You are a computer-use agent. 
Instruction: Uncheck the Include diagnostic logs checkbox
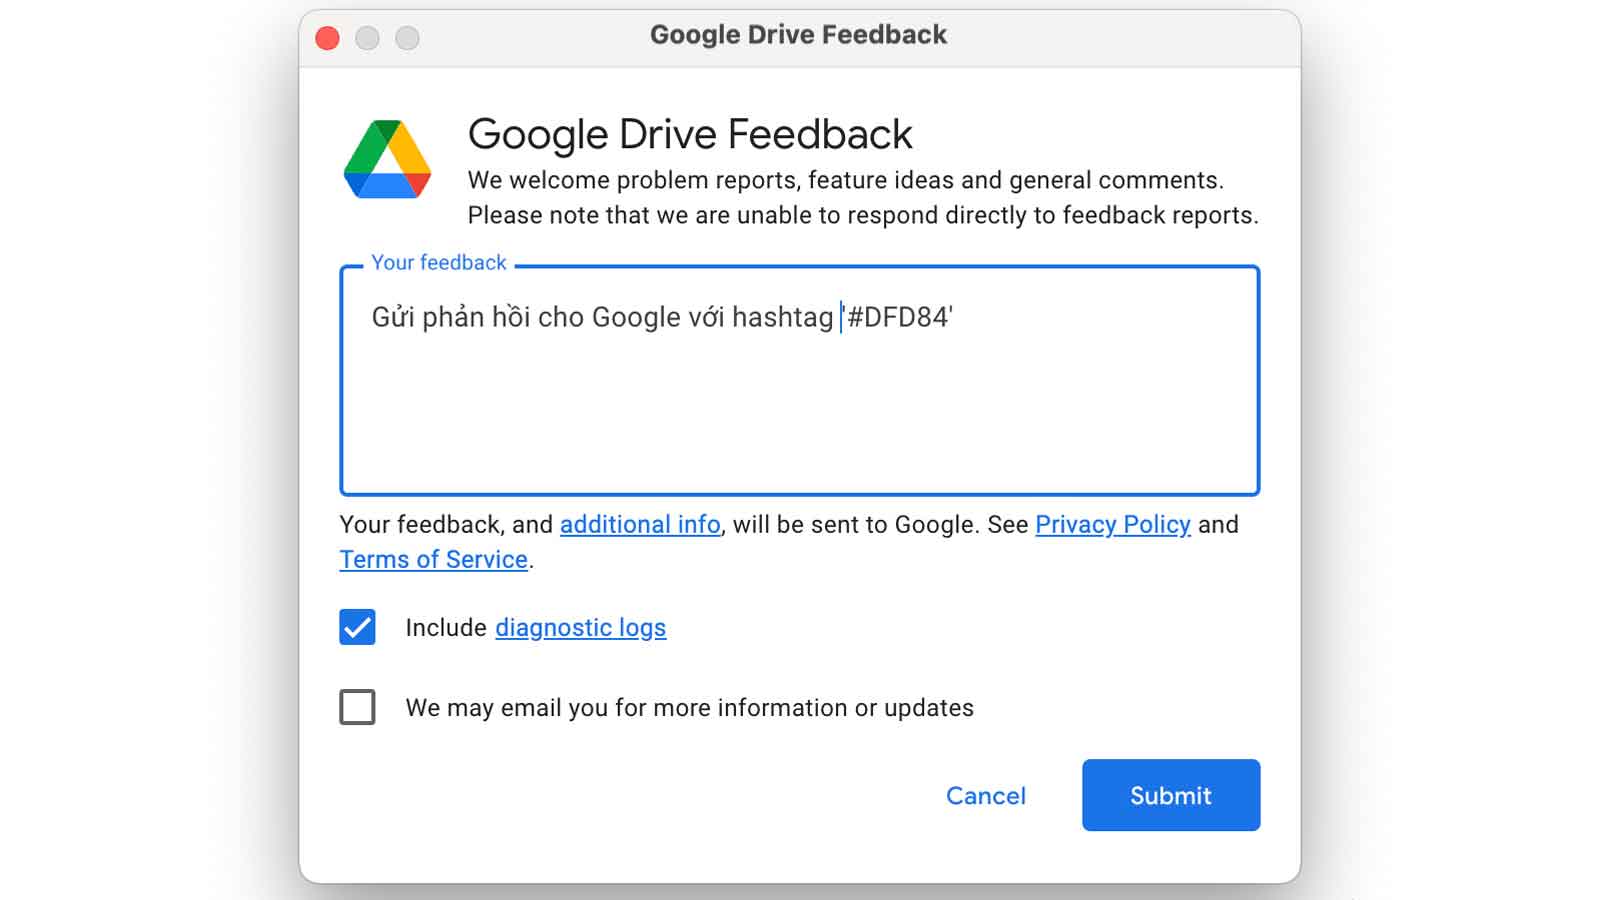[x=357, y=627]
